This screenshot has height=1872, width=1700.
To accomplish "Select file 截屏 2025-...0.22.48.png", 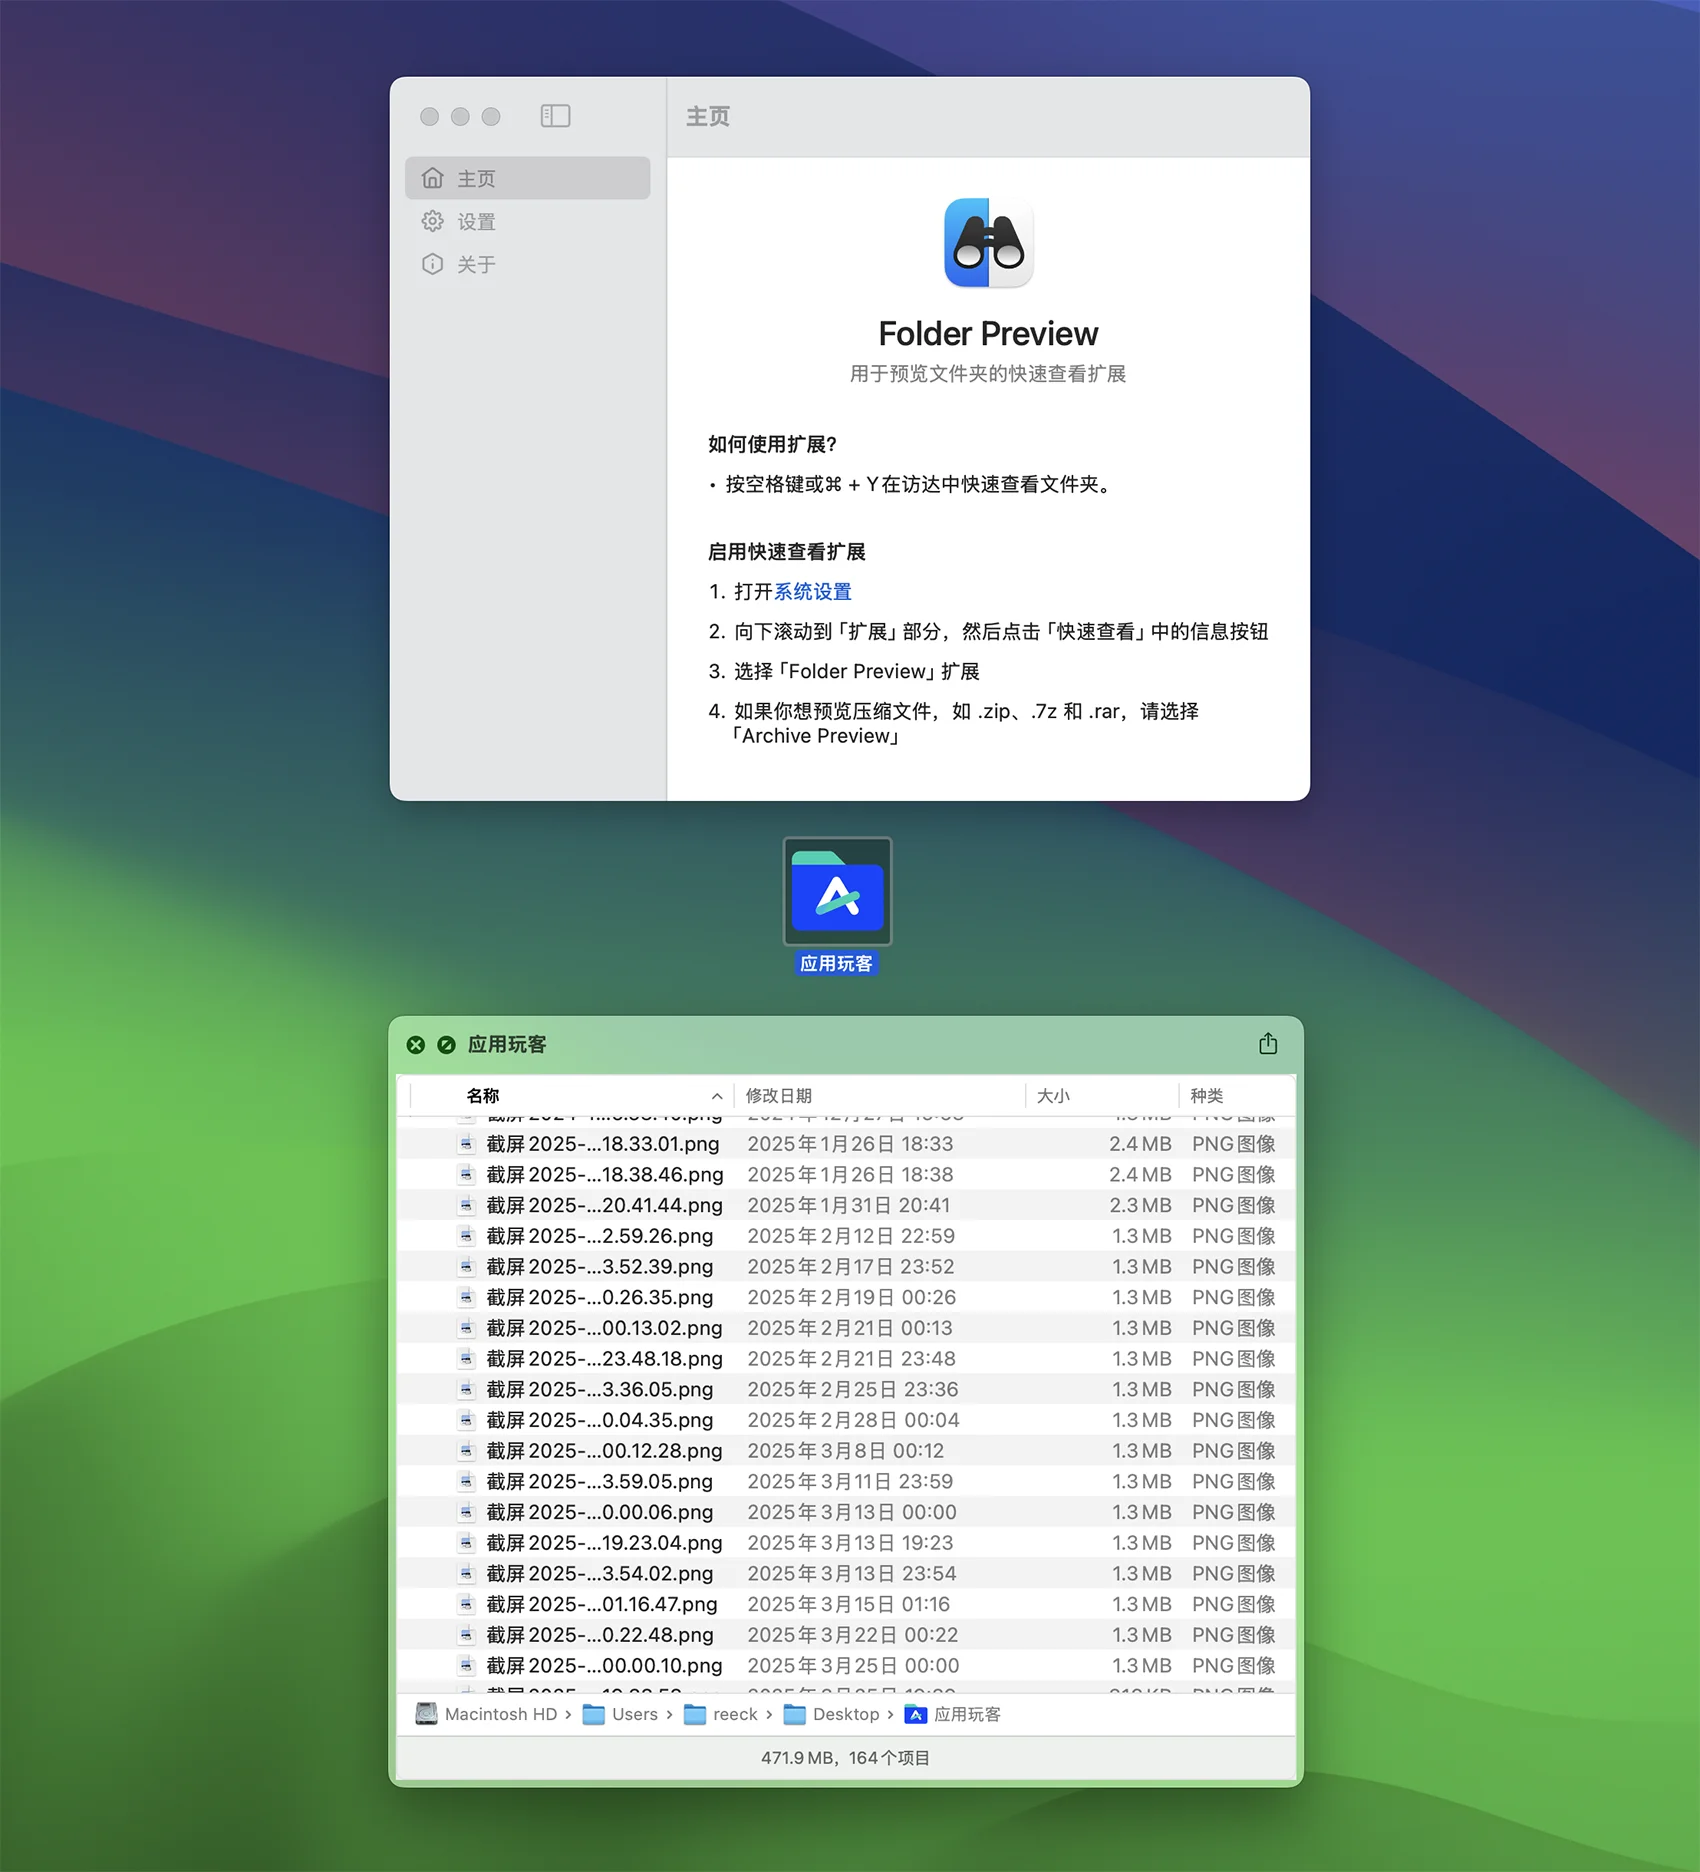I will 846,1635.
